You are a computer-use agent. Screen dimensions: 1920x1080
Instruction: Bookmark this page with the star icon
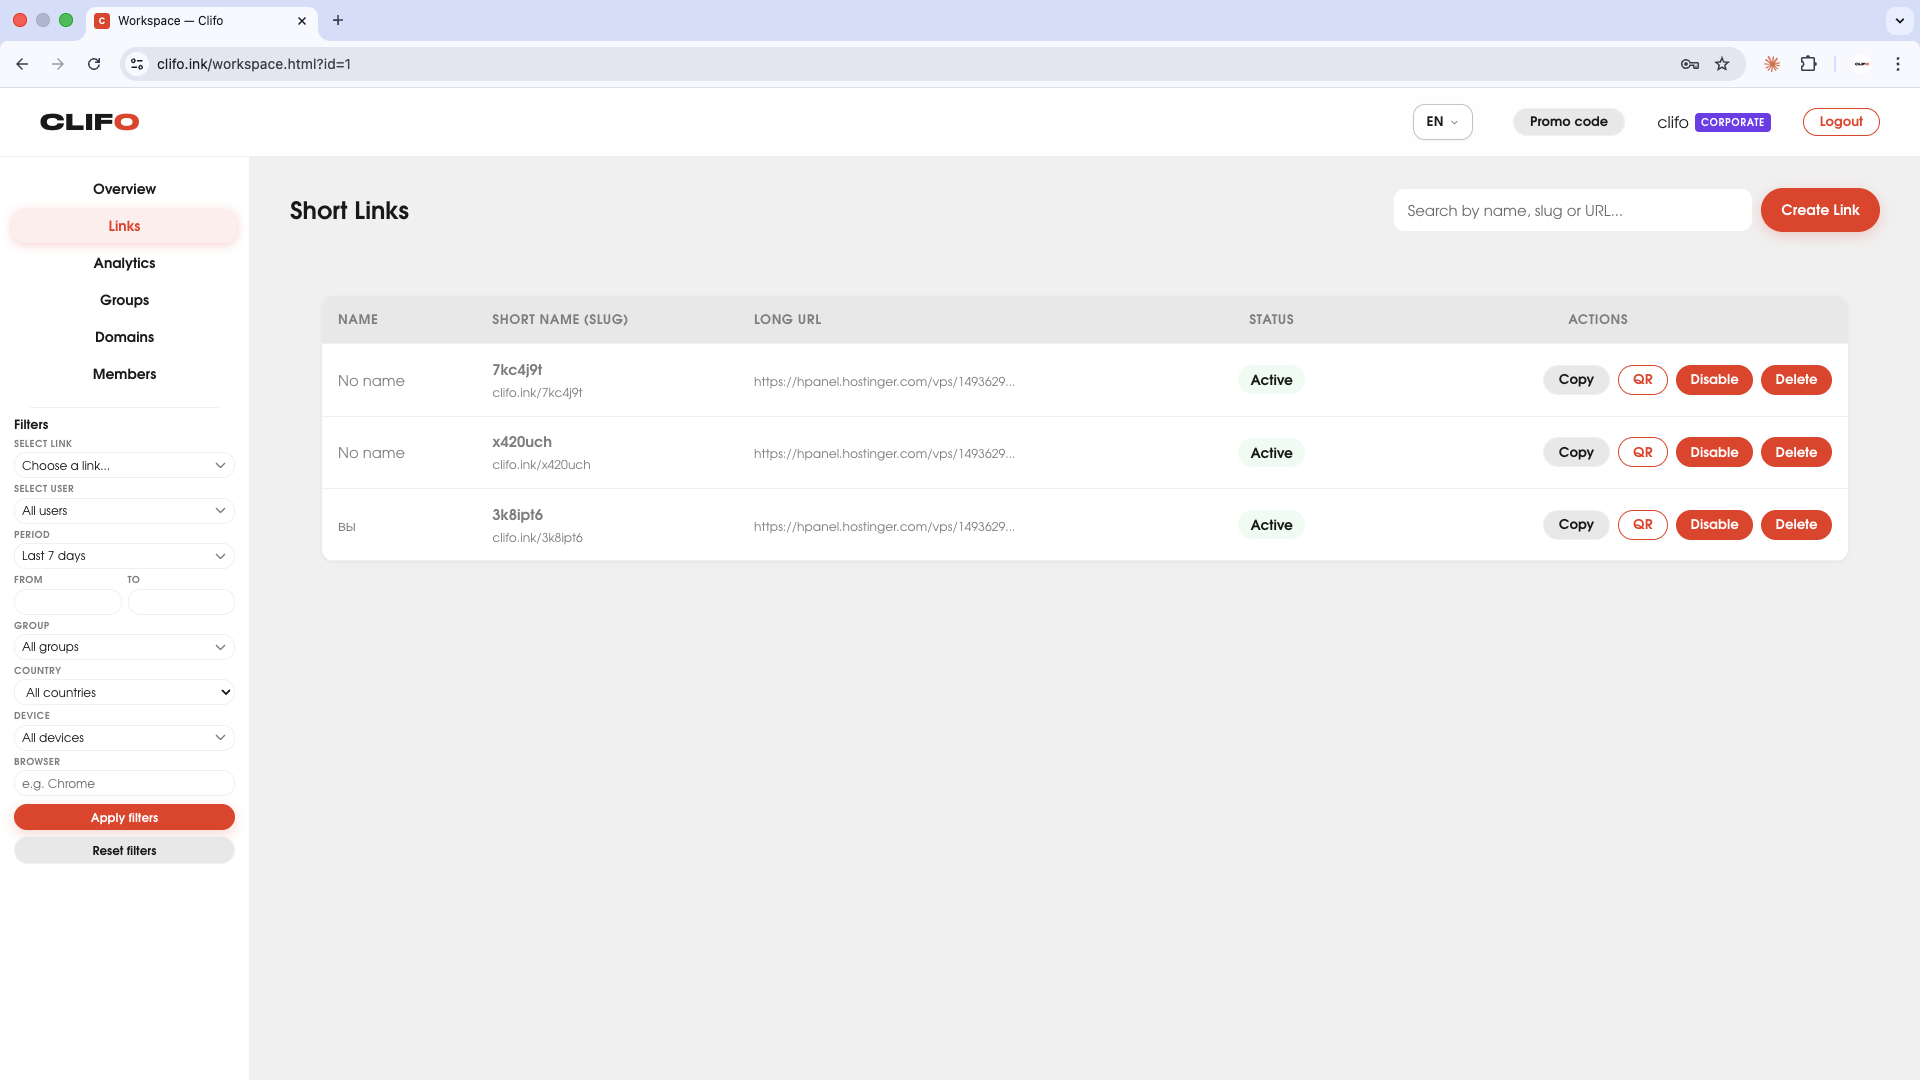(x=1722, y=64)
